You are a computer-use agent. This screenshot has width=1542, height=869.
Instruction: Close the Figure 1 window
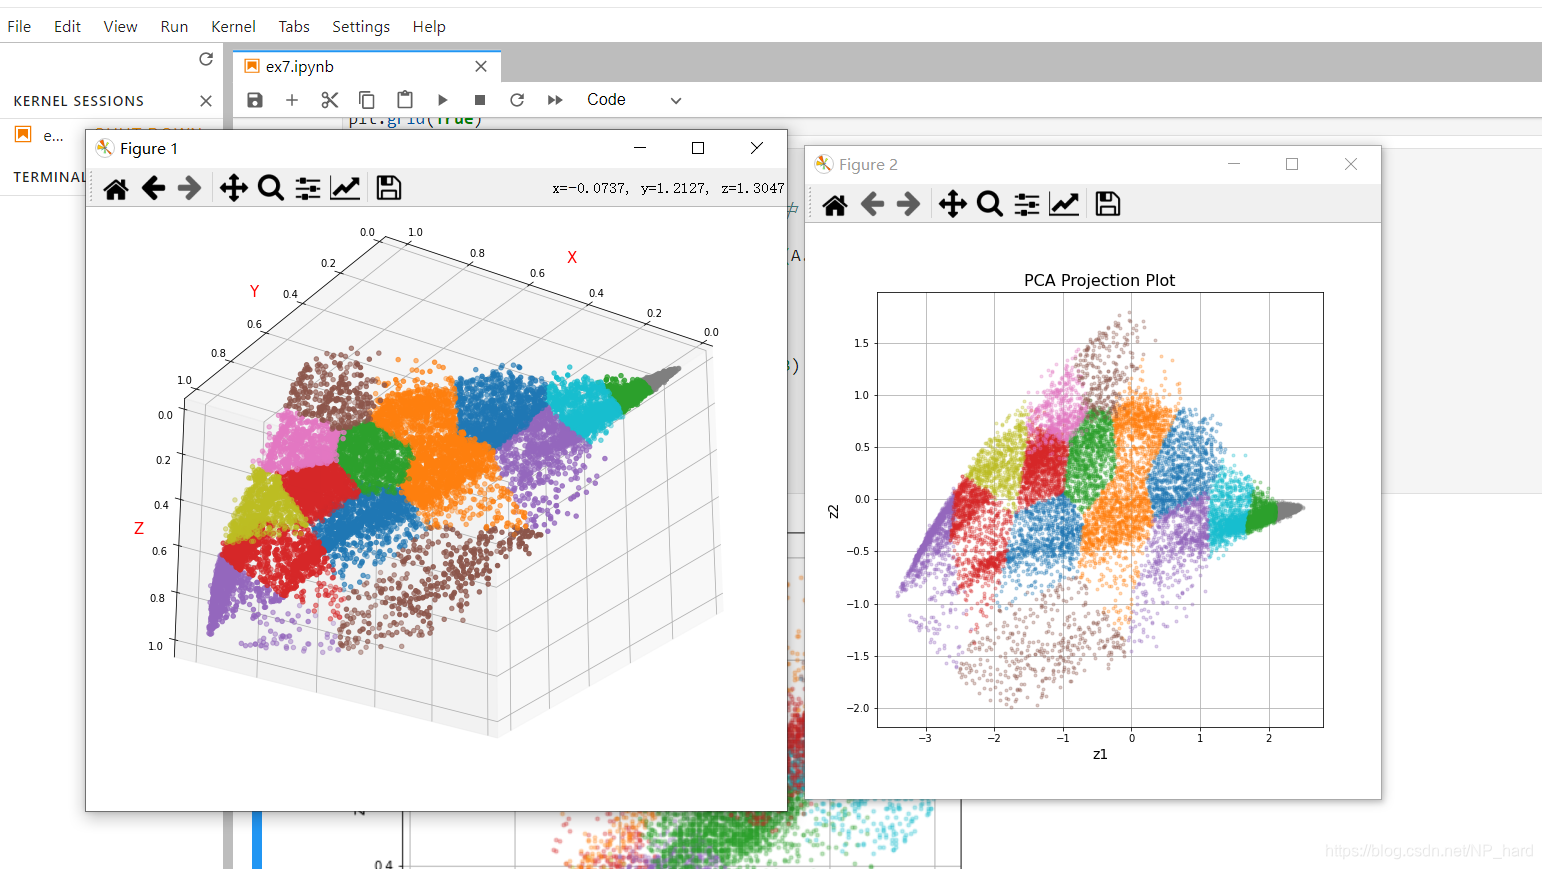point(756,148)
